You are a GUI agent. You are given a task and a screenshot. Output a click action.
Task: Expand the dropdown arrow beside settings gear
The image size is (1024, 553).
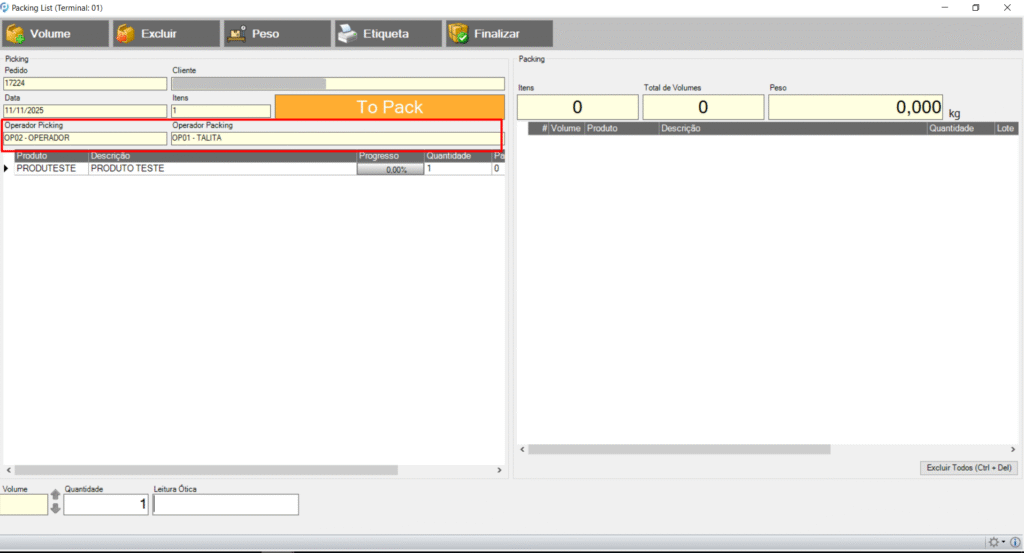click(x=1003, y=542)
